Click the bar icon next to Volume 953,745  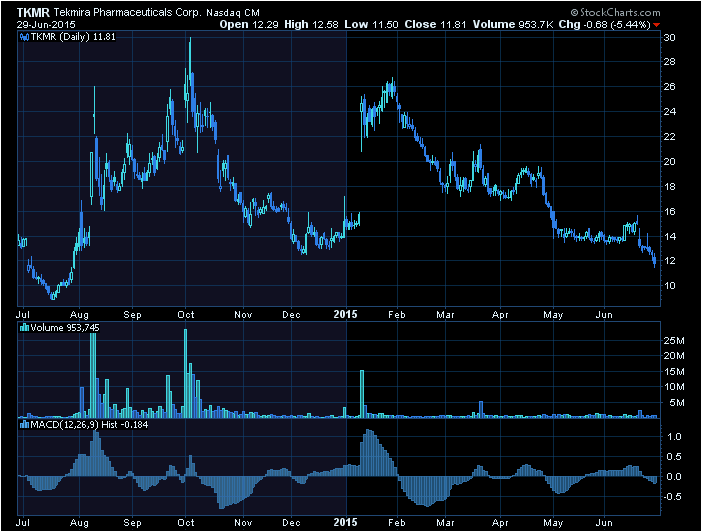(x=24, y=328)
